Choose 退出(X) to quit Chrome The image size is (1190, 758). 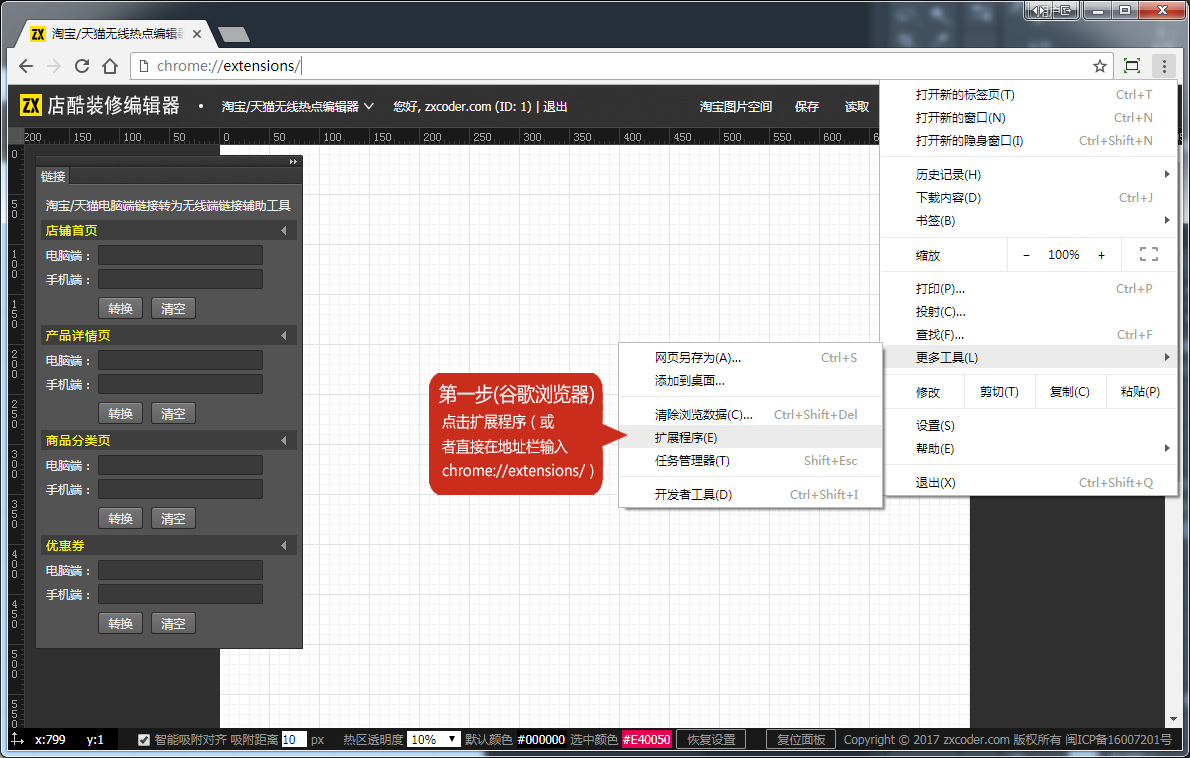point(1029,483)
